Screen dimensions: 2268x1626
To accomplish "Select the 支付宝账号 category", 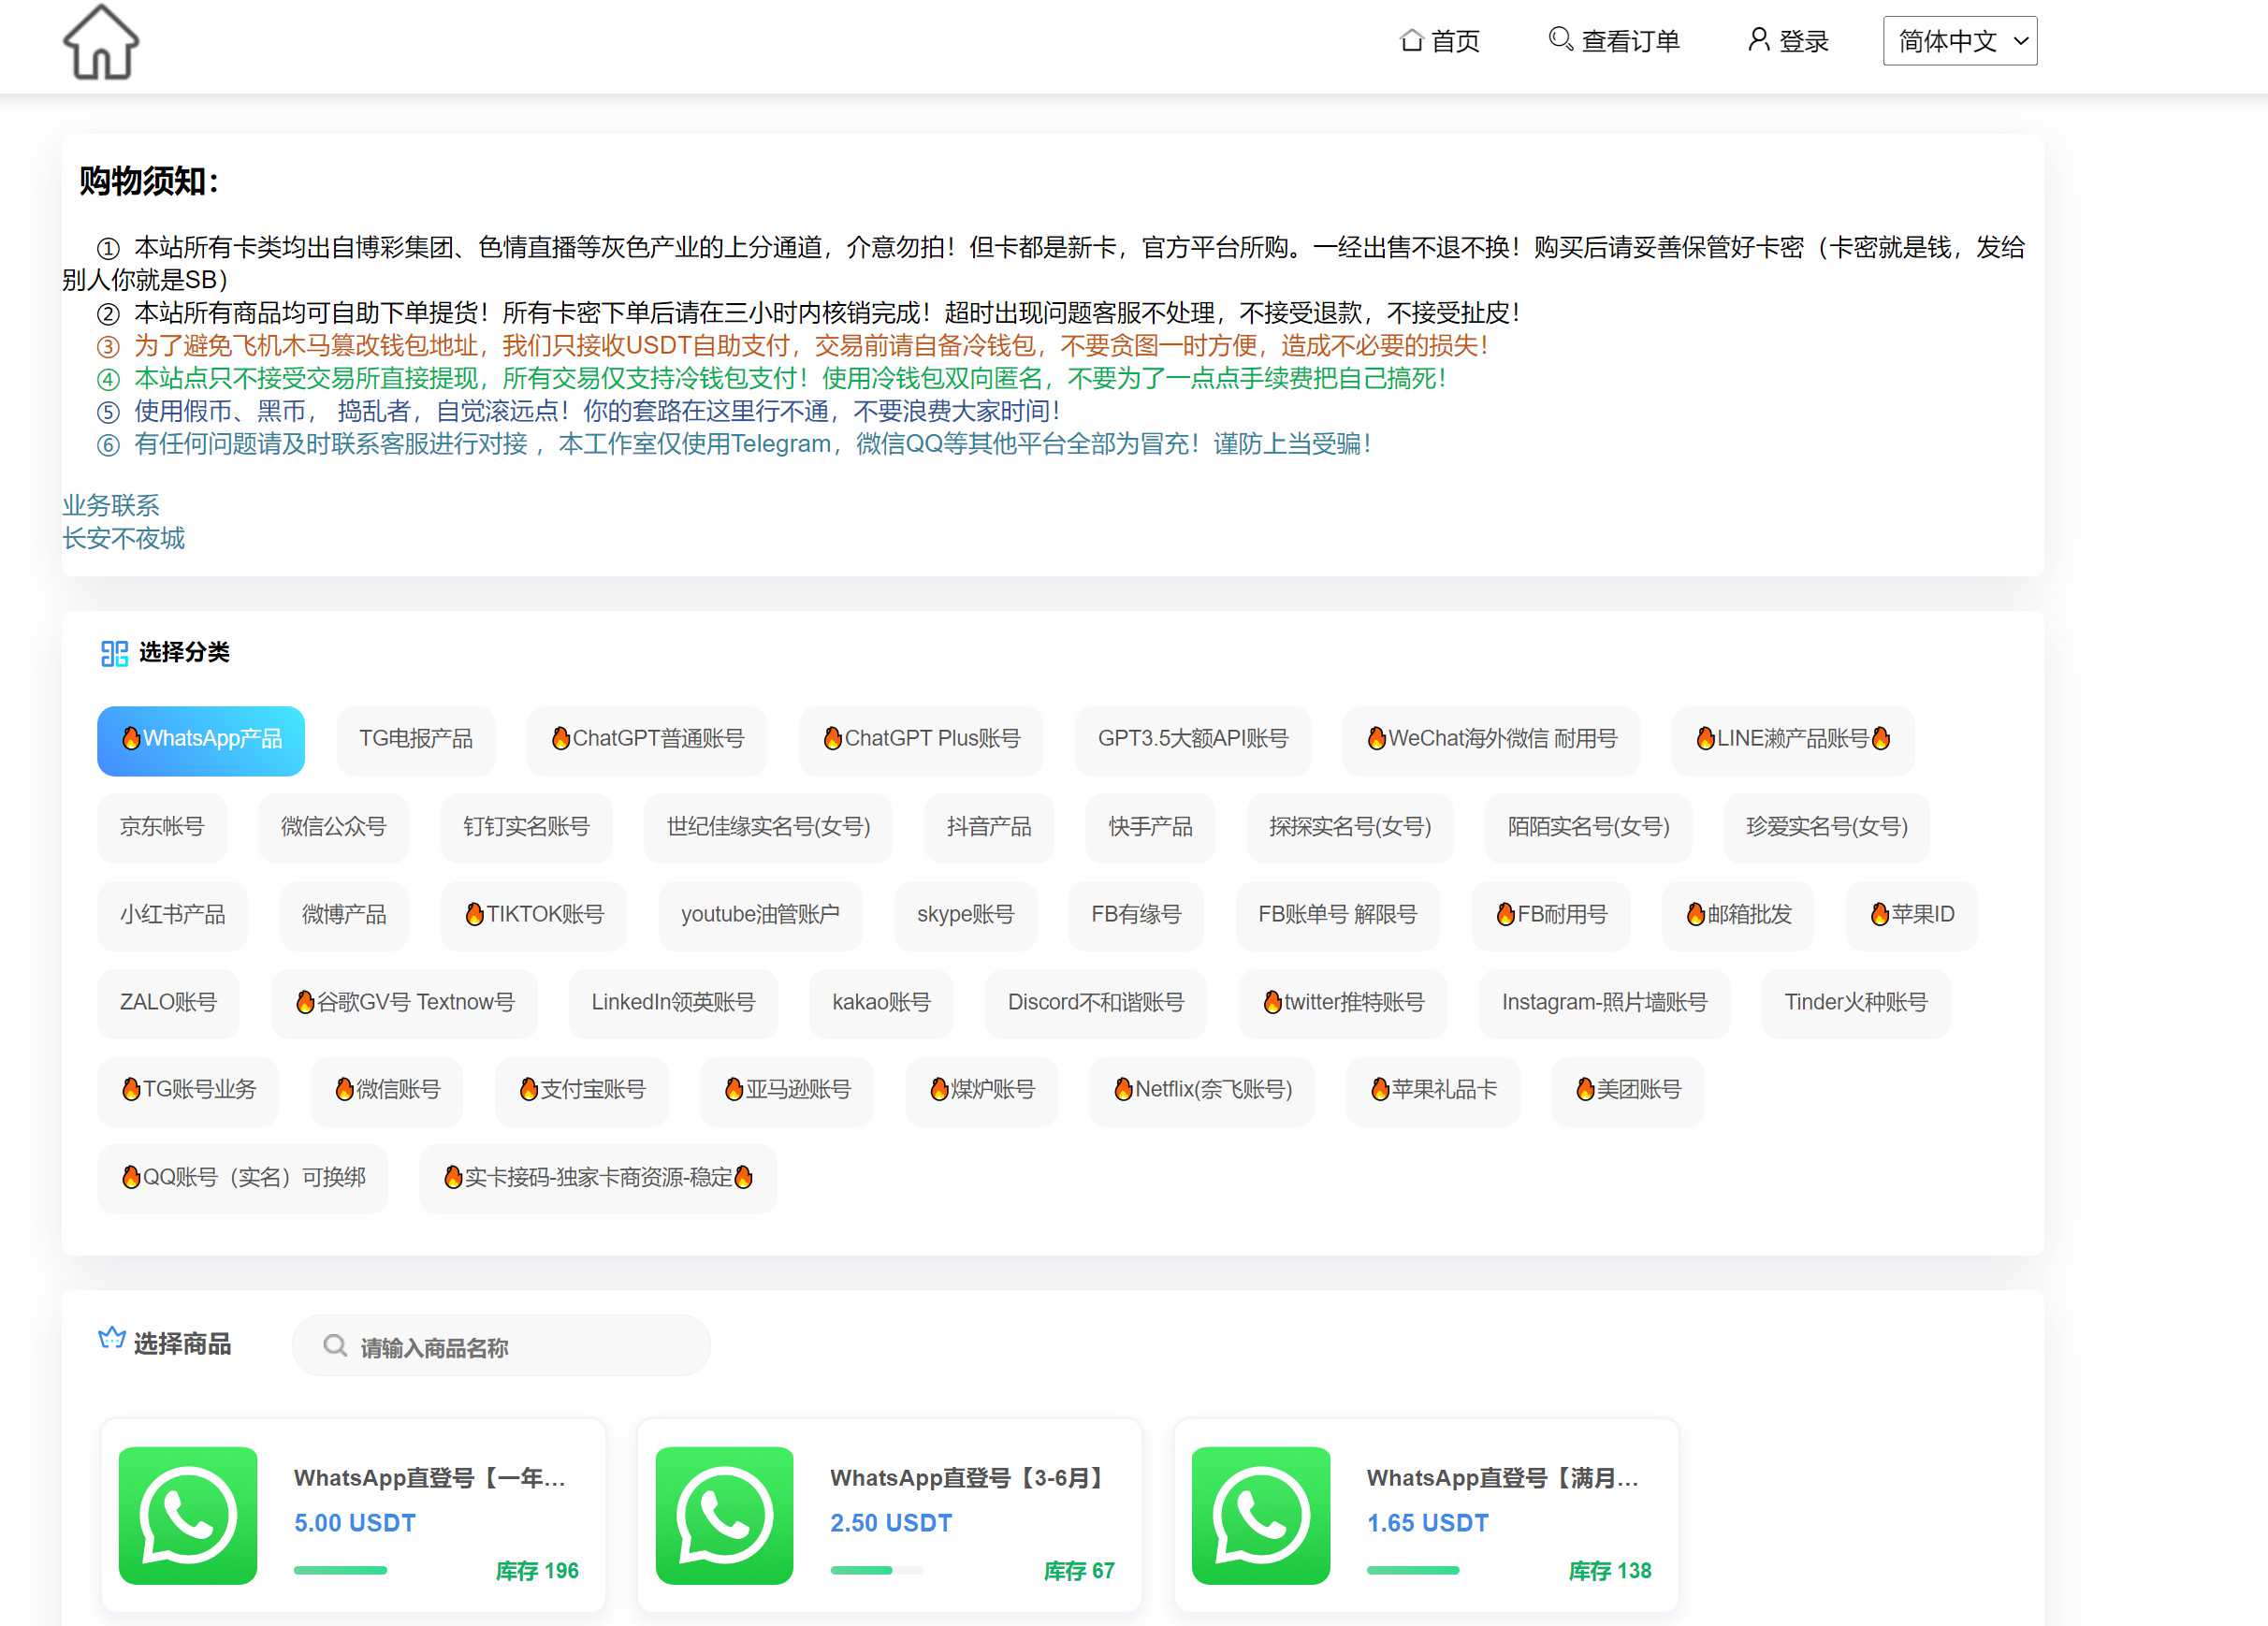I will click(582, 1091).
